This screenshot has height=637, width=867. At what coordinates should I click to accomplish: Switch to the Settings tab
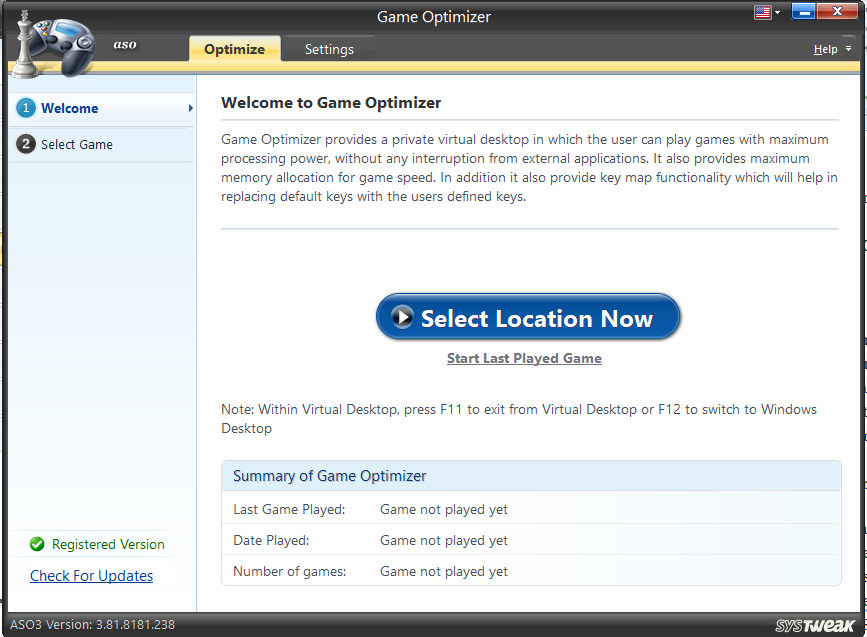(329, 48)
